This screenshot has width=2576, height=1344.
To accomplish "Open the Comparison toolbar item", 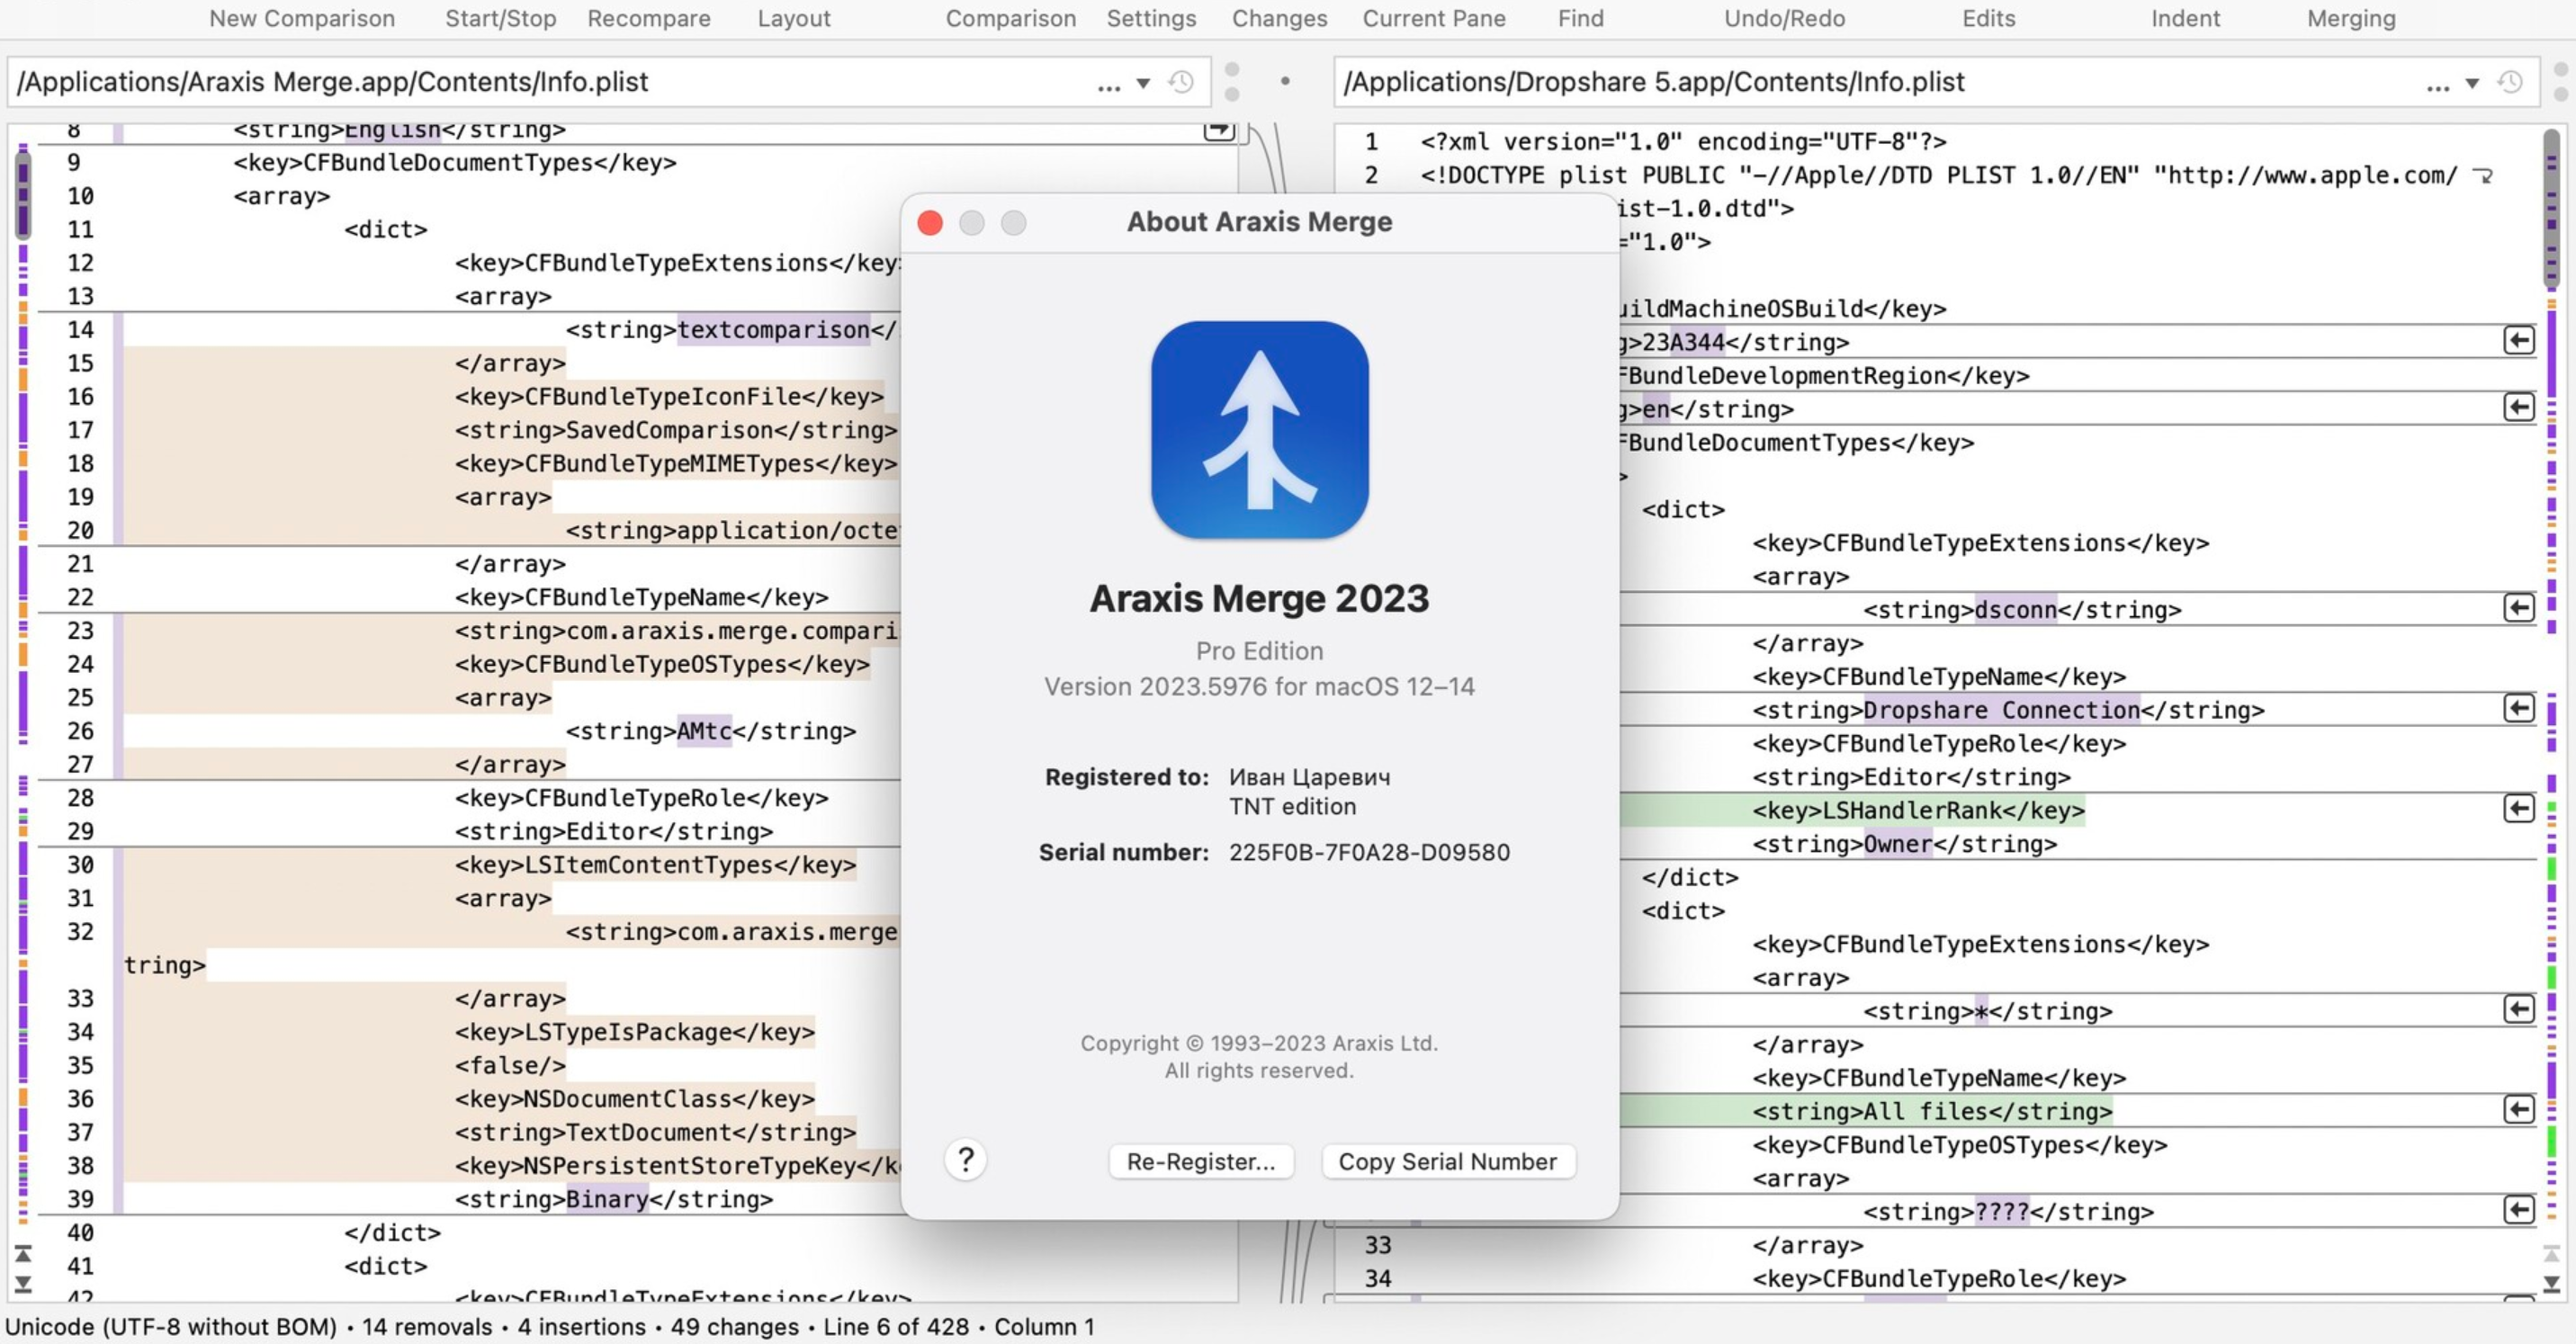I will click(x=1011, y=18).
